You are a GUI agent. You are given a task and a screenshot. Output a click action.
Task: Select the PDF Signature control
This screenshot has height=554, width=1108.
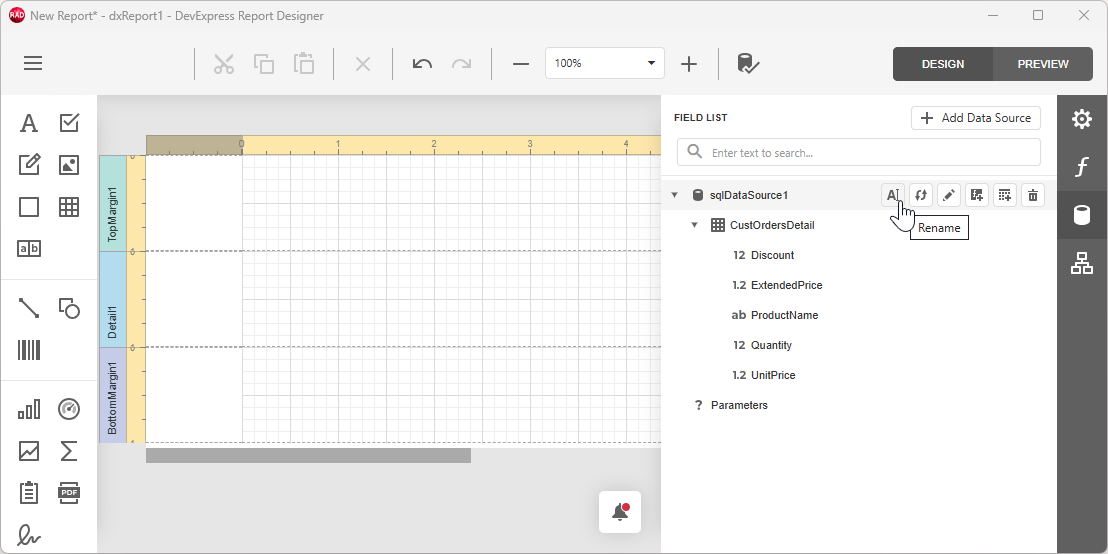point(28,535)
